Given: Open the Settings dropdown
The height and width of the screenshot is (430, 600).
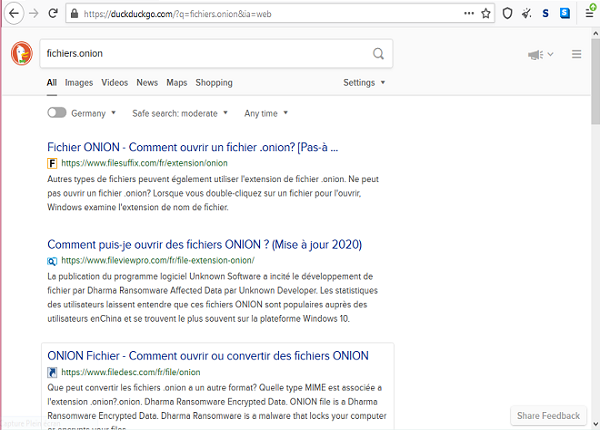Looking at the screenshot, I should 364,83.
